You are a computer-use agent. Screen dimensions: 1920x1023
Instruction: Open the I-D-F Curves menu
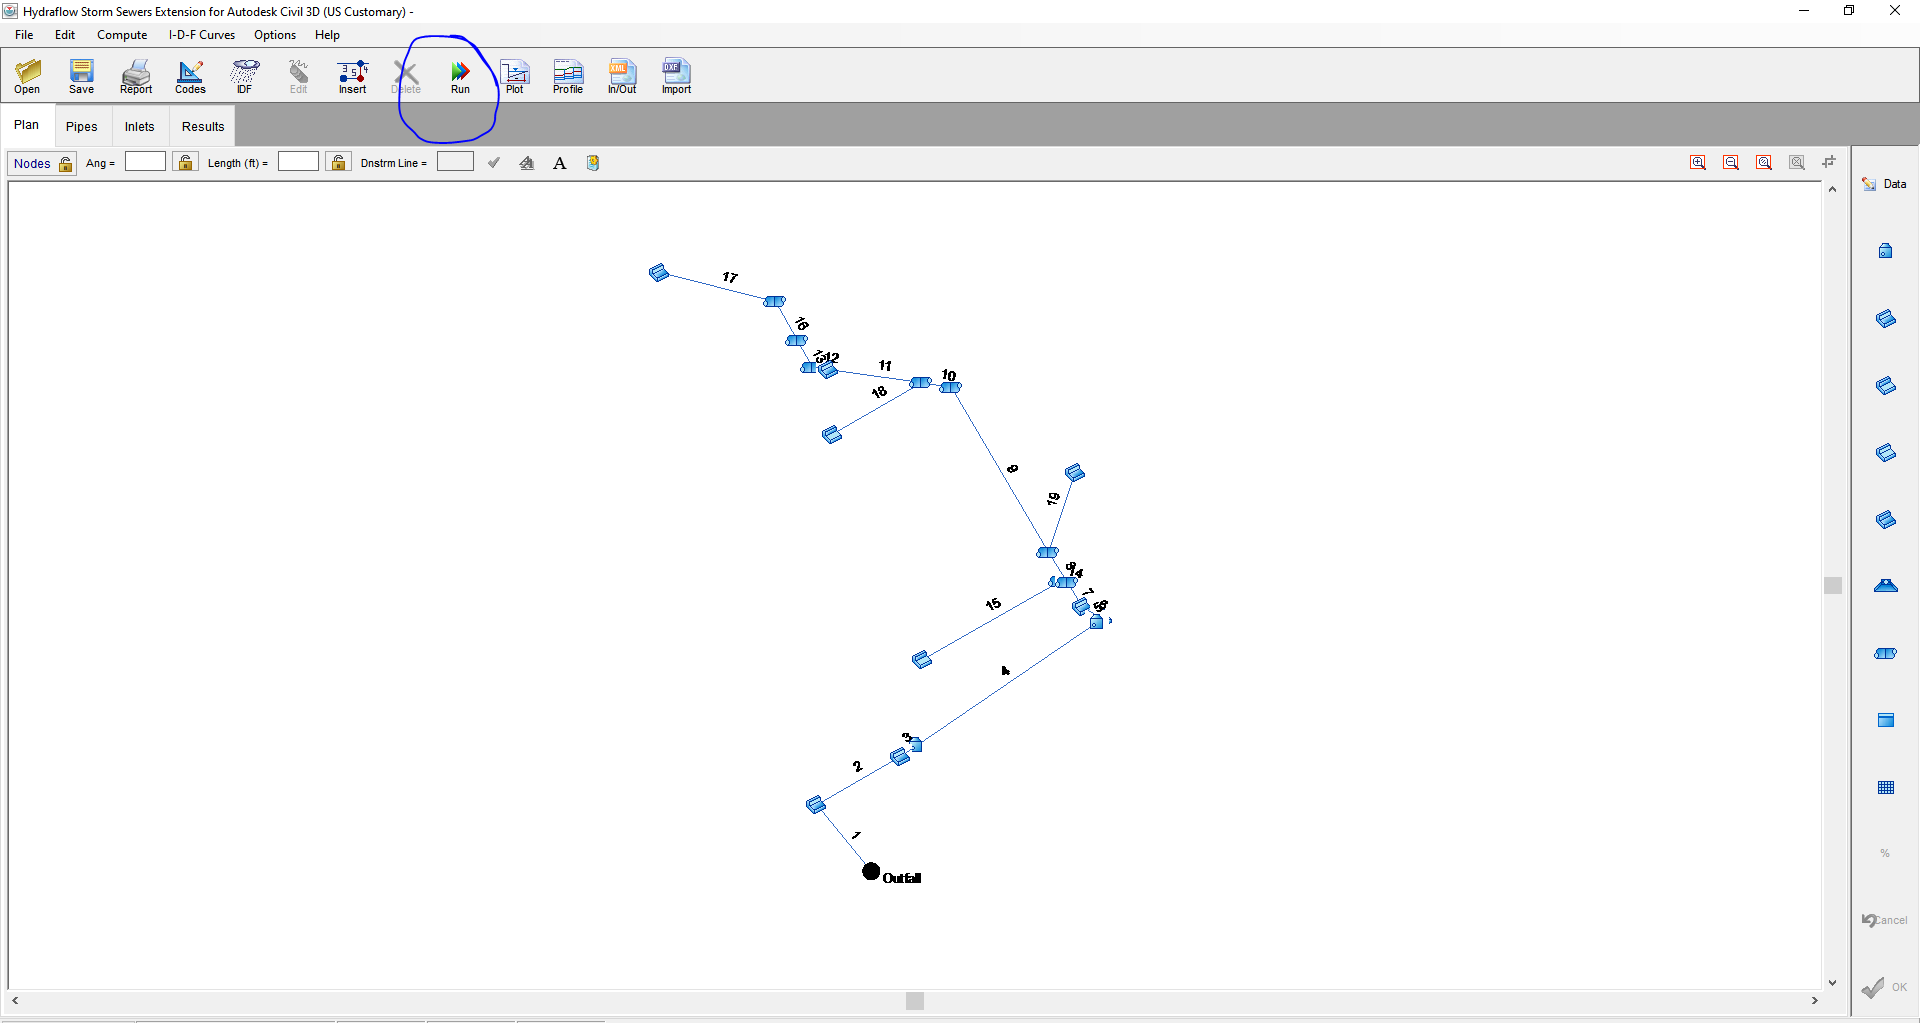[x=201, y=34]
